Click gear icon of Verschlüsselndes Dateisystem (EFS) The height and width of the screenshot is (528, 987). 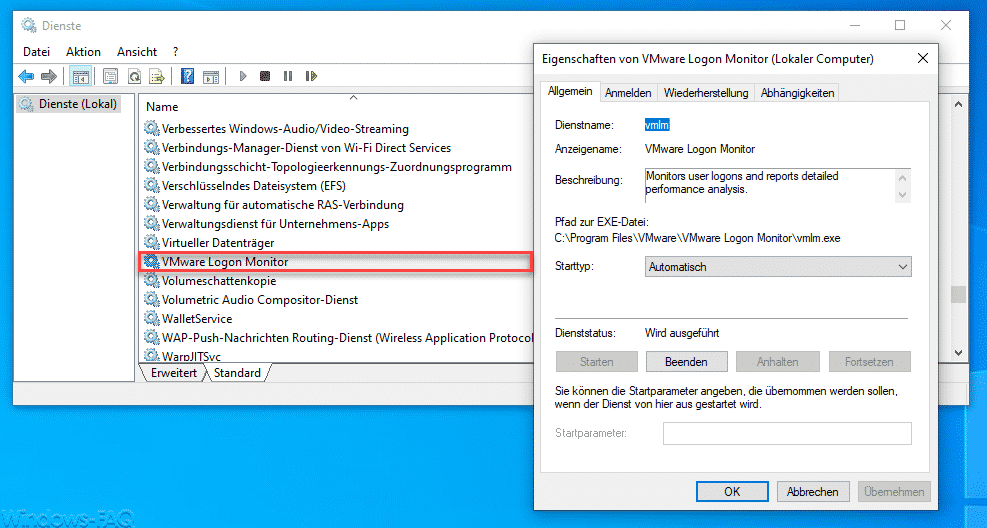[x=152, y=186]
